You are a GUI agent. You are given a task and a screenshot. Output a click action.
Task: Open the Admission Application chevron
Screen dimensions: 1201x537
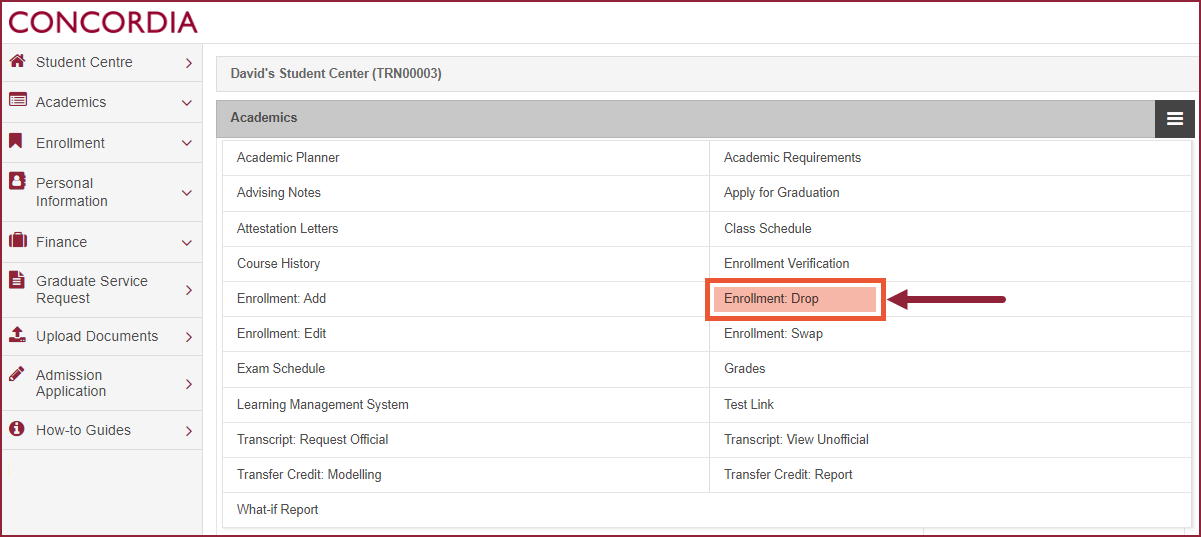pyautogui.click(x=188, y=384)
